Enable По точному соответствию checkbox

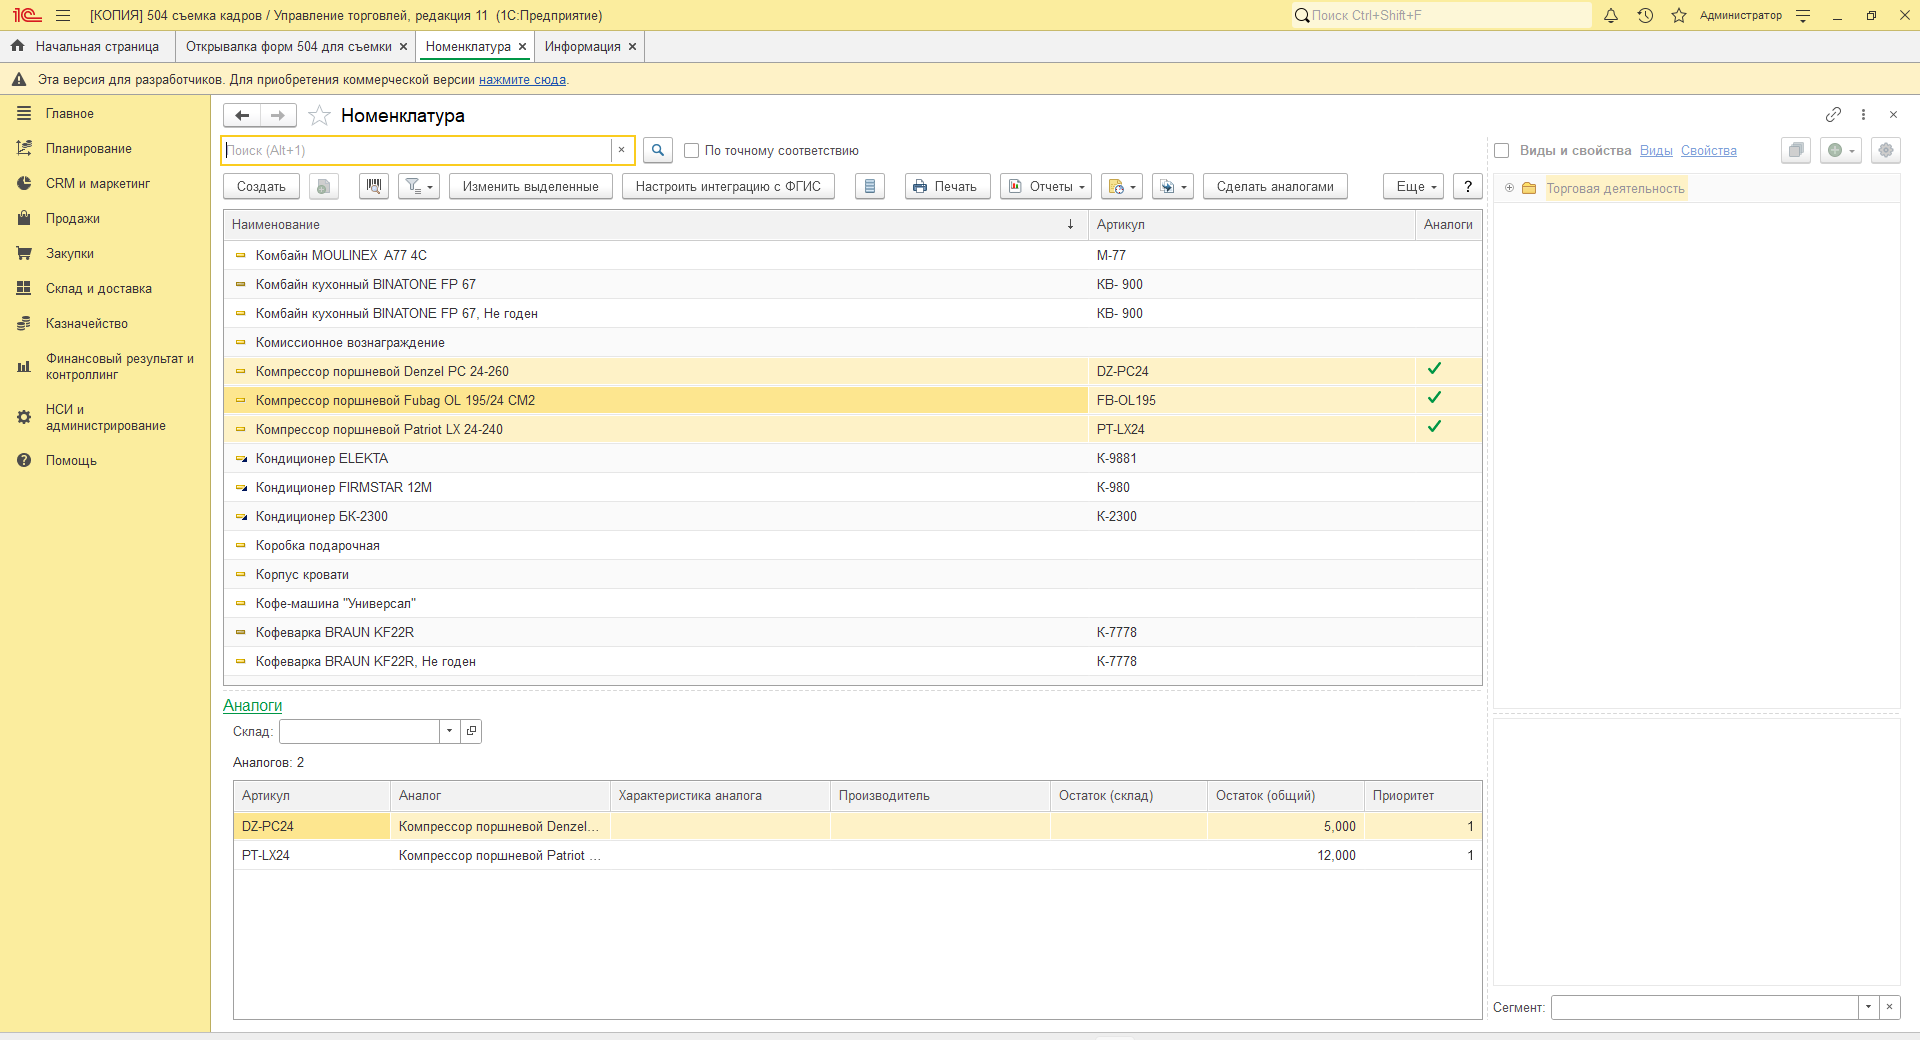pyautogui.click(x=691, y=150)
